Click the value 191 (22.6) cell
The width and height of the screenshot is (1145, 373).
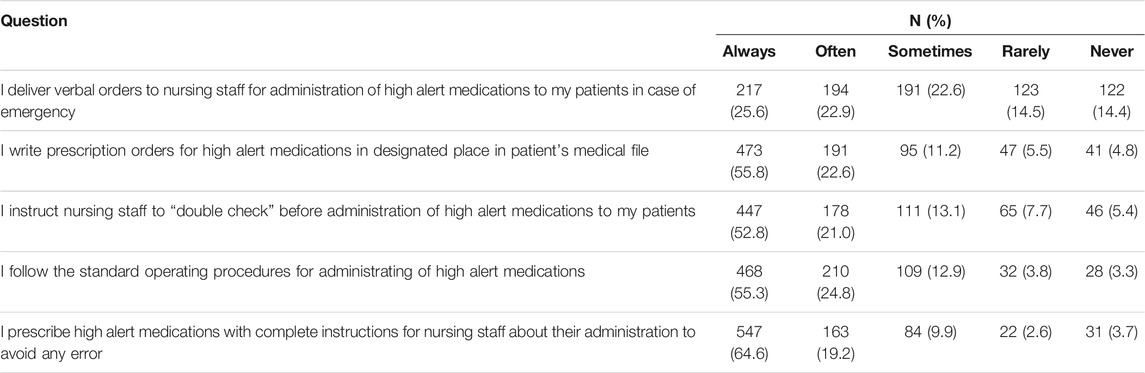[930, 91]
